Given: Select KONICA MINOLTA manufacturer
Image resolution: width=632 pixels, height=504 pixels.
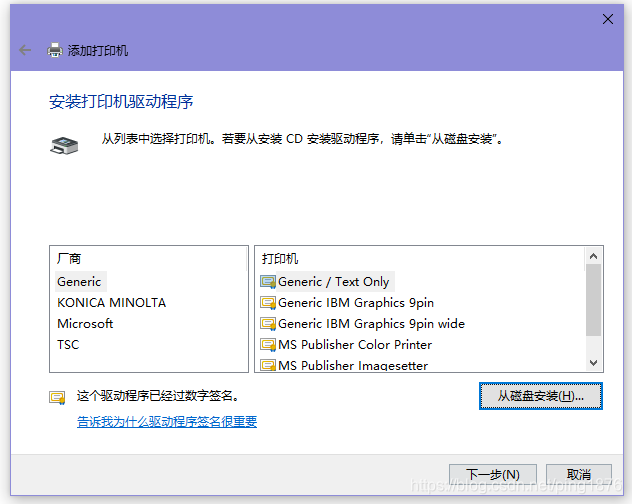Looking at the screenshot, I should coord(111,302).
